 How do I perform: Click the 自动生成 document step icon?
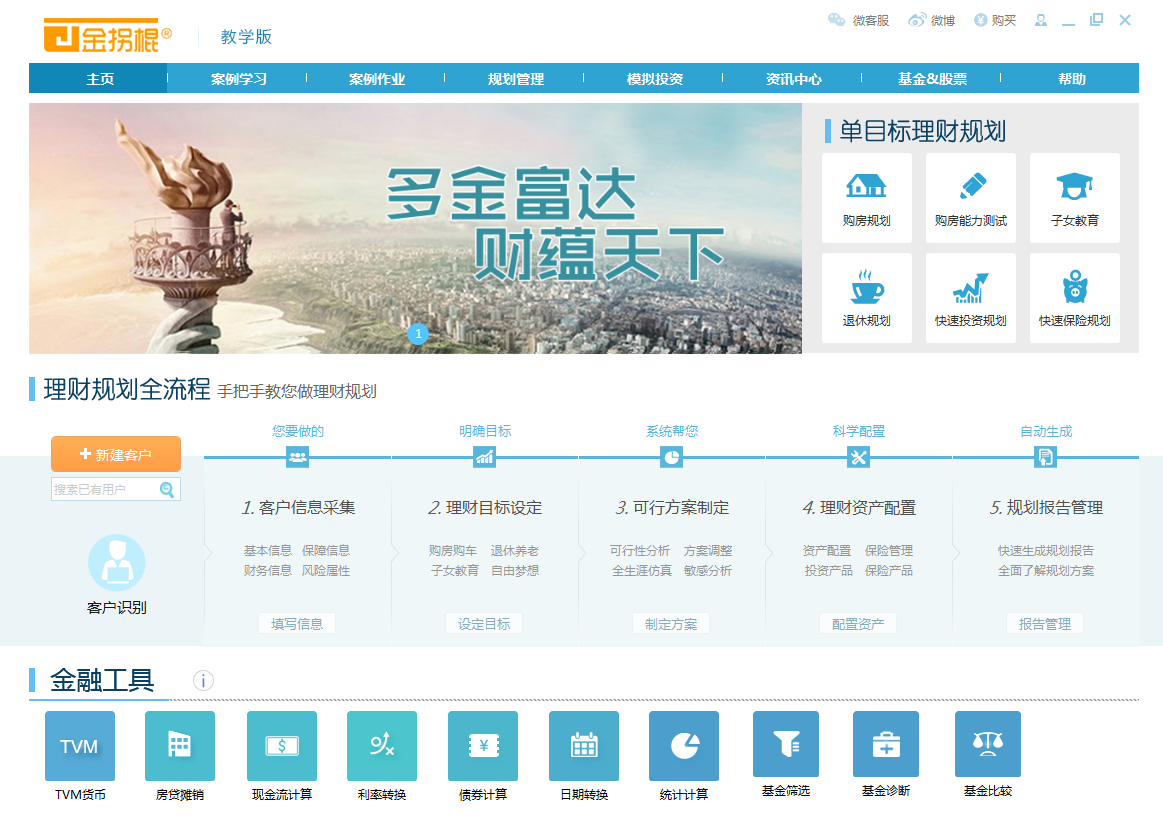tap(1045, 457)
